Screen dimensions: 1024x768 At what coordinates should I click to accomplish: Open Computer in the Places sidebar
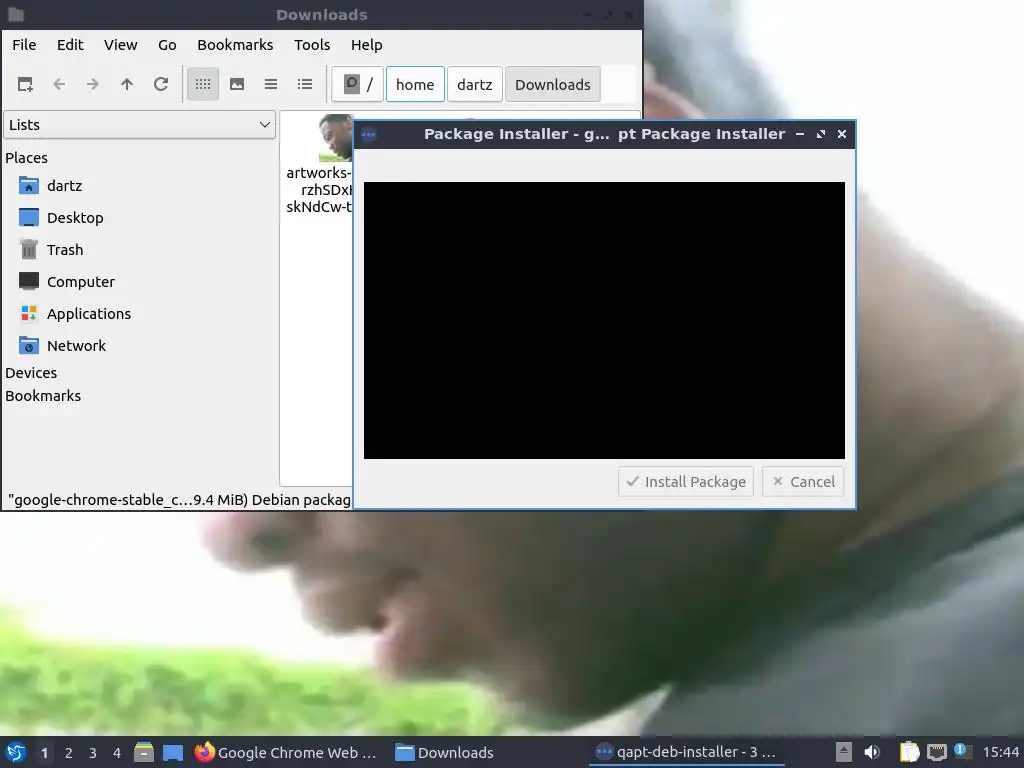(x=67, y=281)
